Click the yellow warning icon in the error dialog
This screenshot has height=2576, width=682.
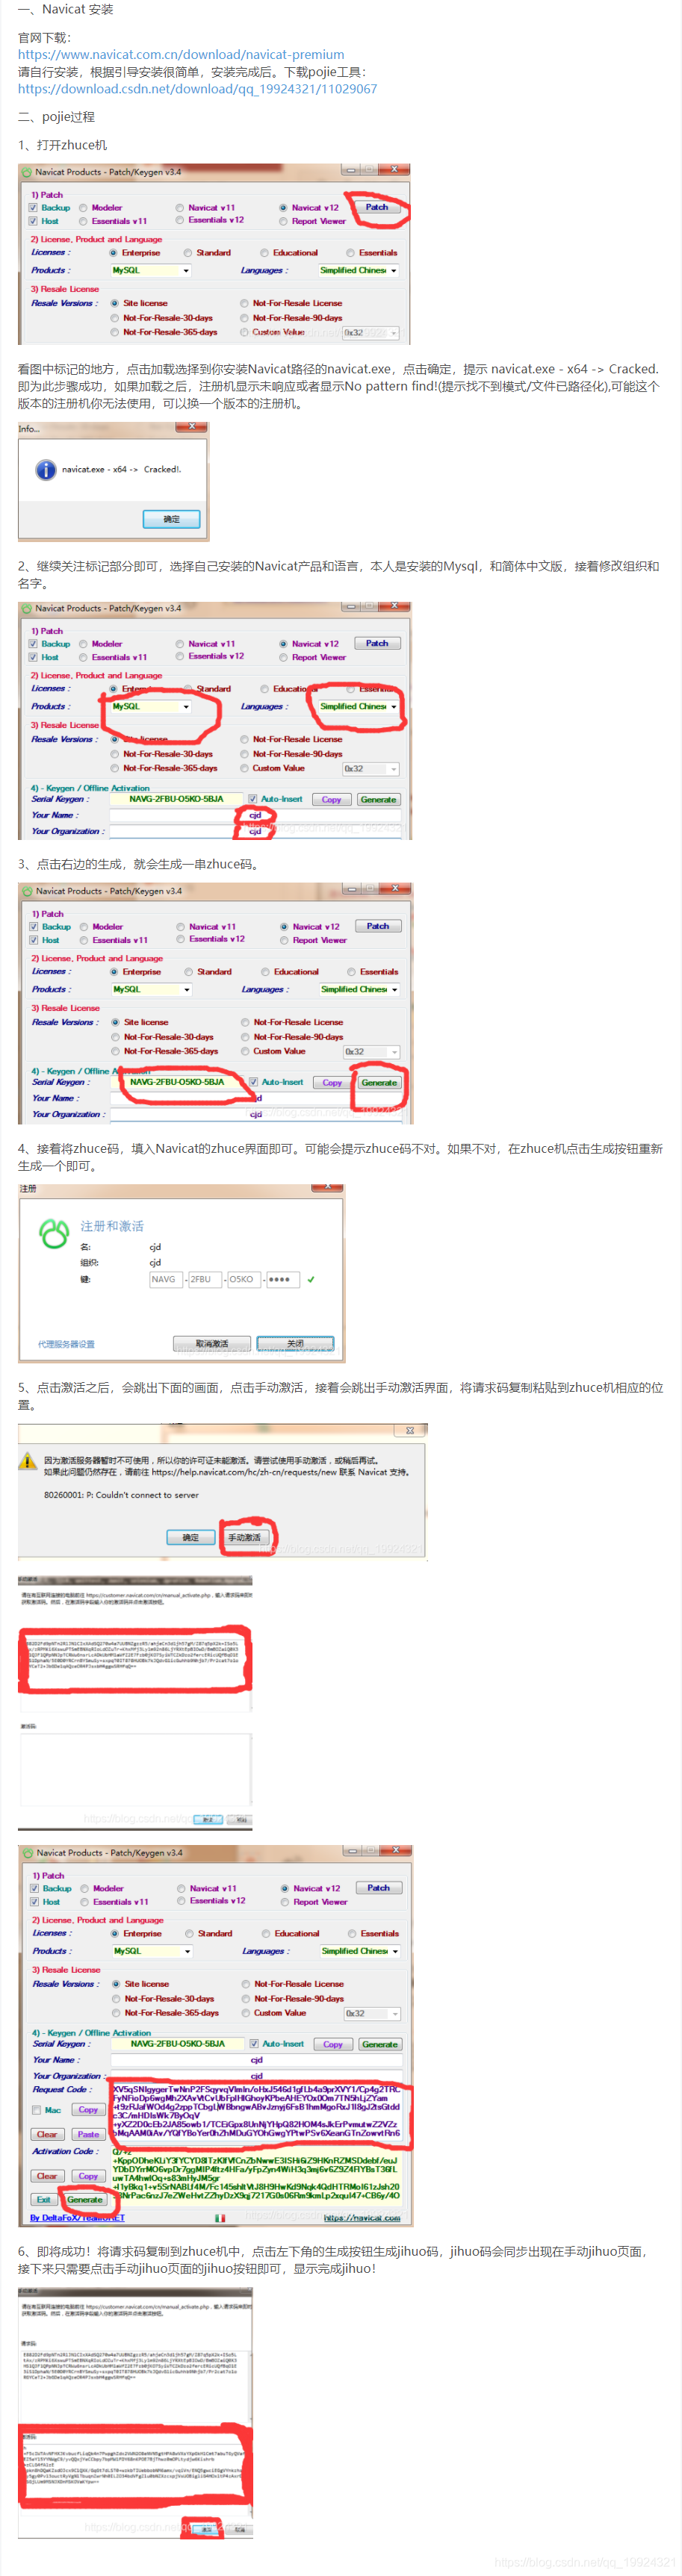pos(29,1461)
